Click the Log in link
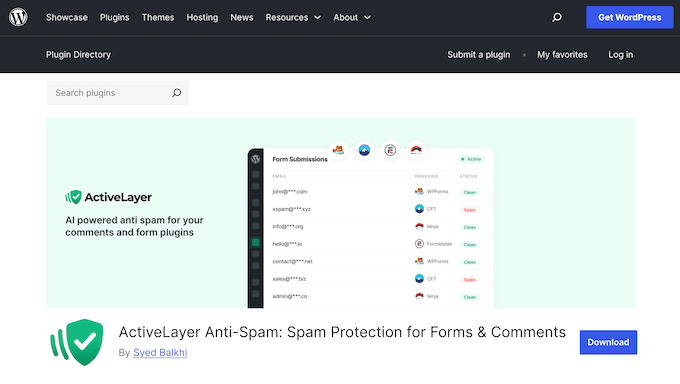 pyautogui.click(x=621, y=55)
